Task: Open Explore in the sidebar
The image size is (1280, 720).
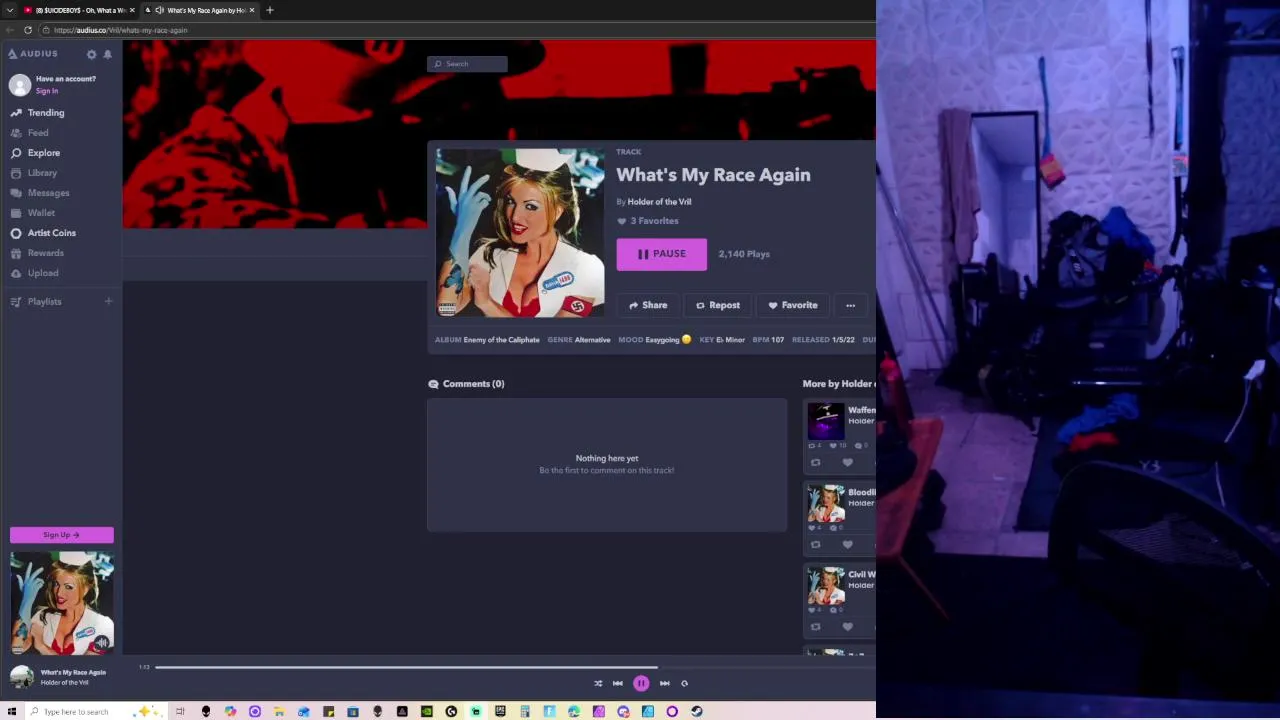Action: coord(44,153)
